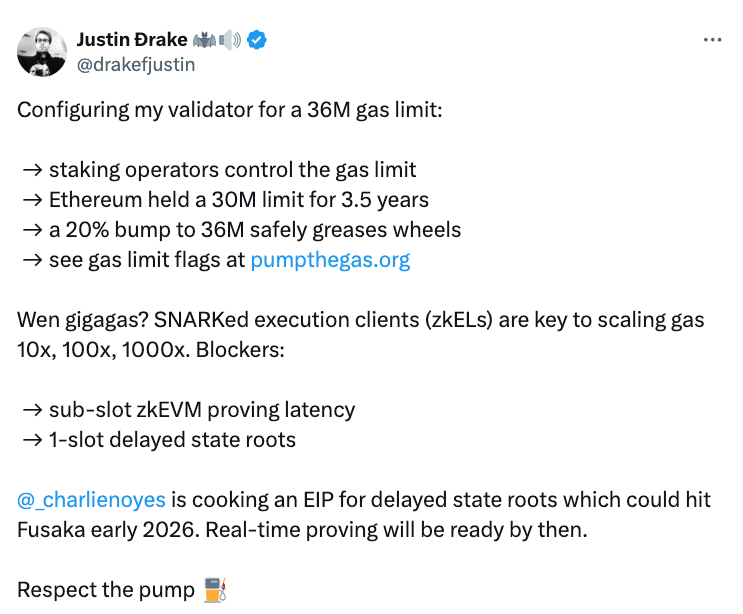Click the 'Configuring my validator' opening line
This screenshot has width=743, height=614.
coord(230,110)
